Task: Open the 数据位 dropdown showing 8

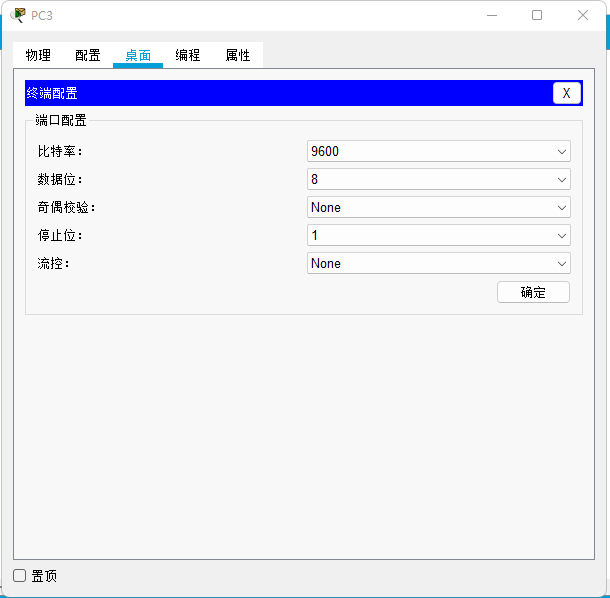Action: pos(438,179)
